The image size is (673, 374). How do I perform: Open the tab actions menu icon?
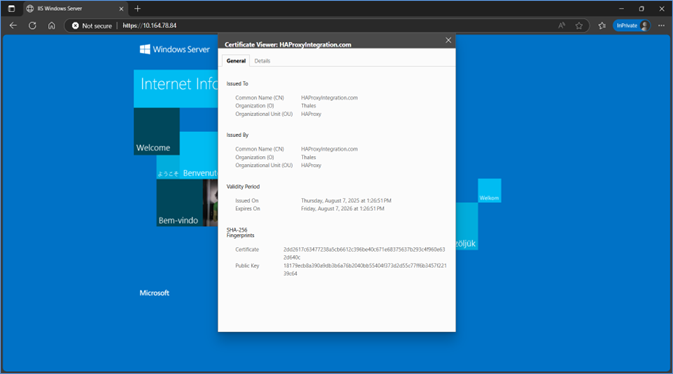click(12, 9)
